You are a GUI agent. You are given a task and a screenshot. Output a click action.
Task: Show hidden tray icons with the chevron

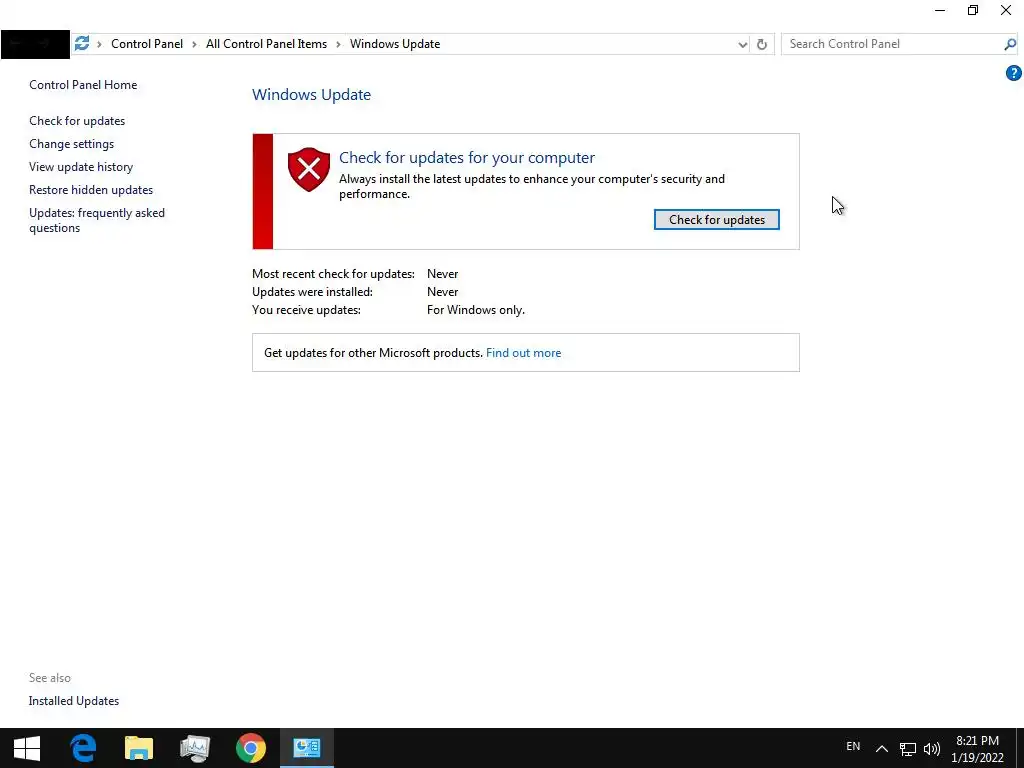point(882,748)
